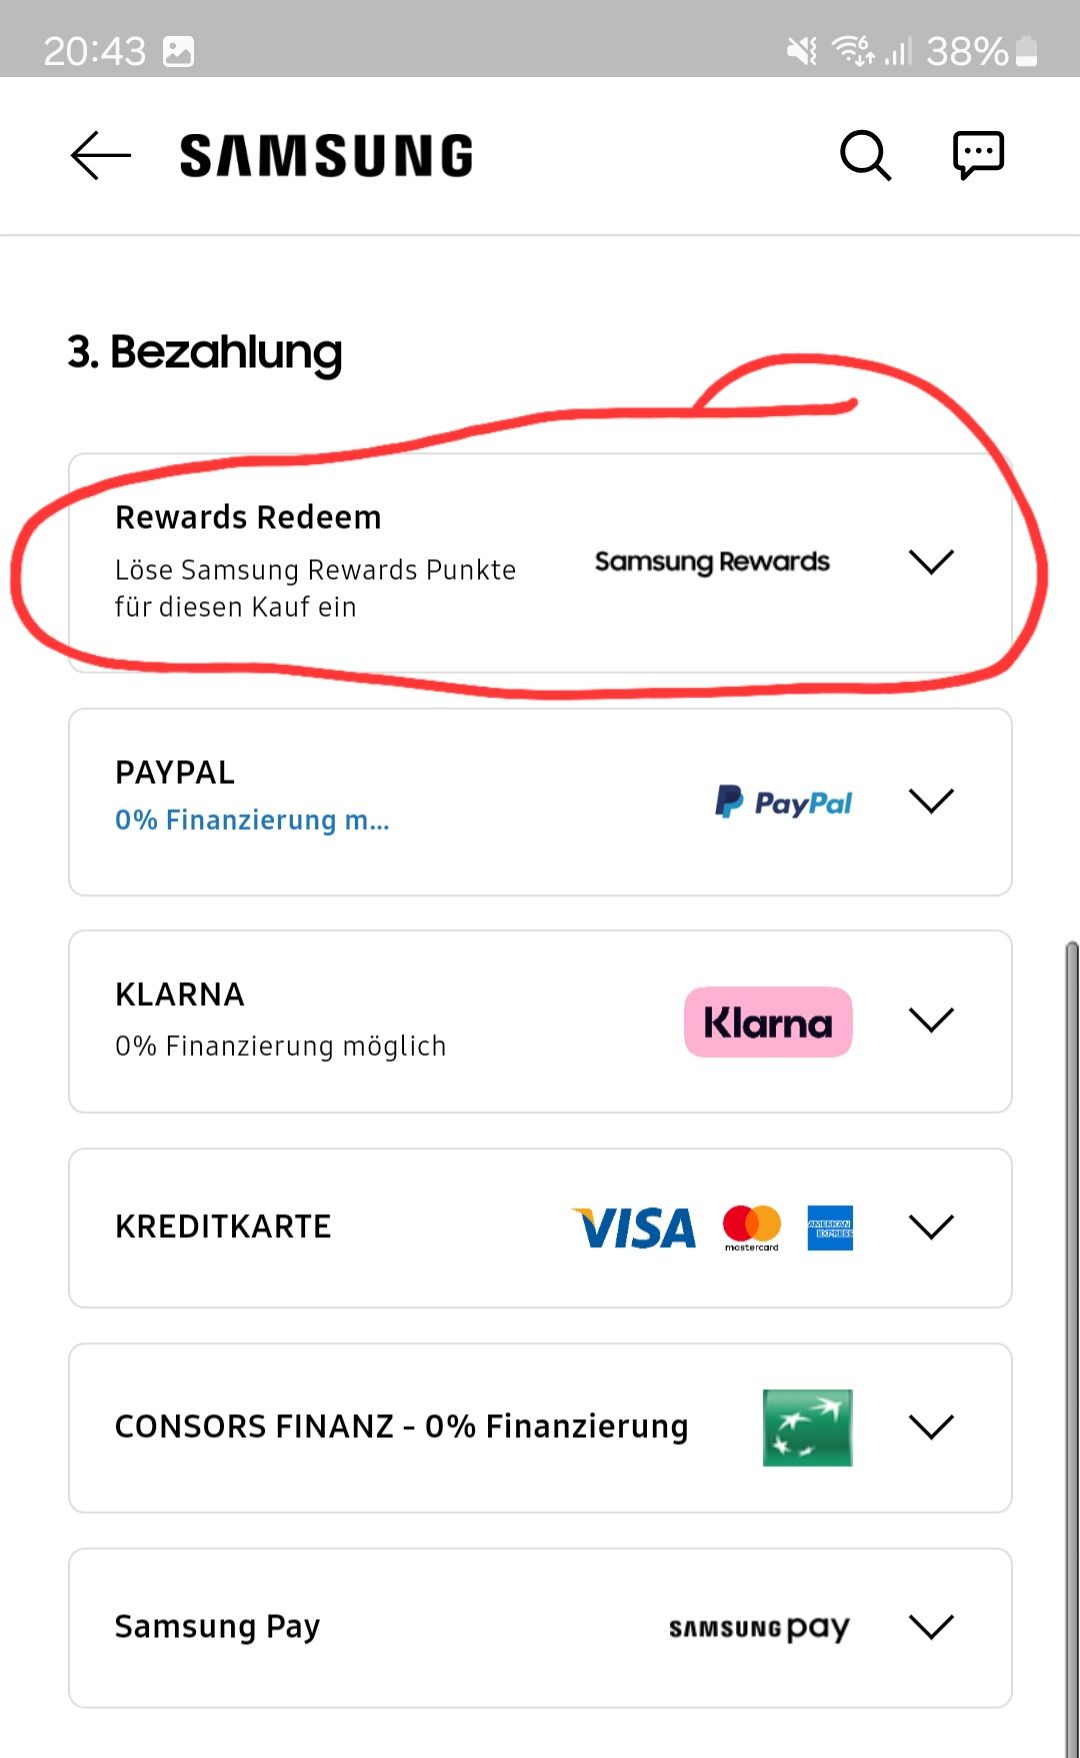
Task: Open the '0% Finanzierung m...' link under PayPal
Action: [251, 820]
